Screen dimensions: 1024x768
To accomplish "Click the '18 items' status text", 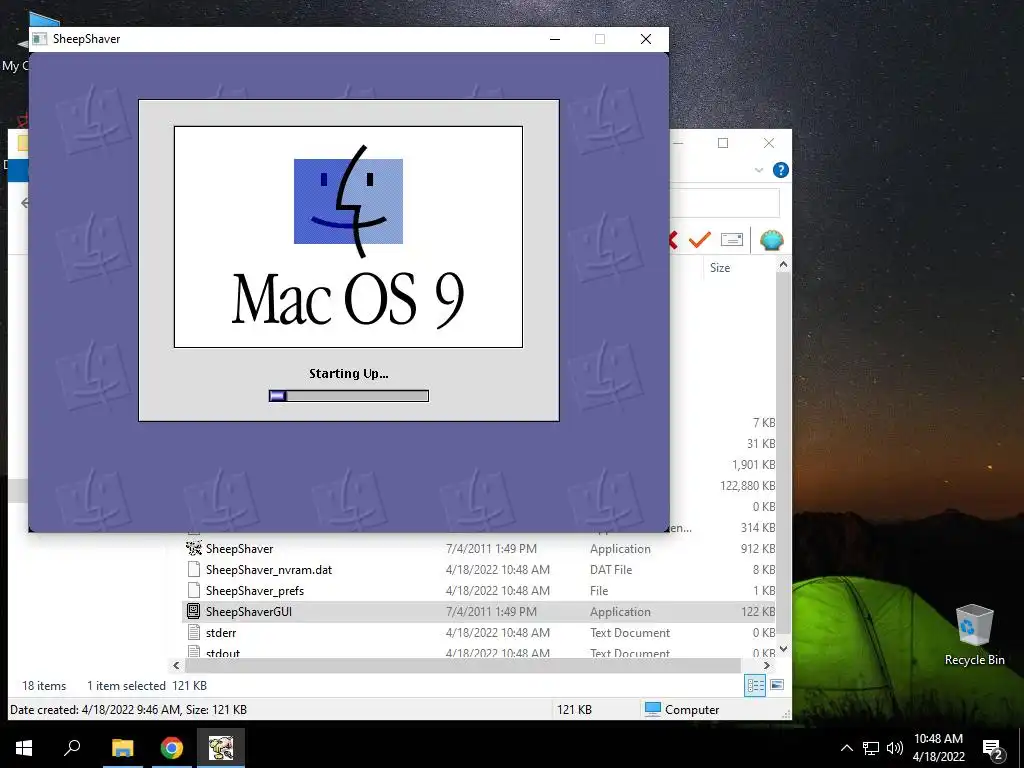I will tap(44, 686).
